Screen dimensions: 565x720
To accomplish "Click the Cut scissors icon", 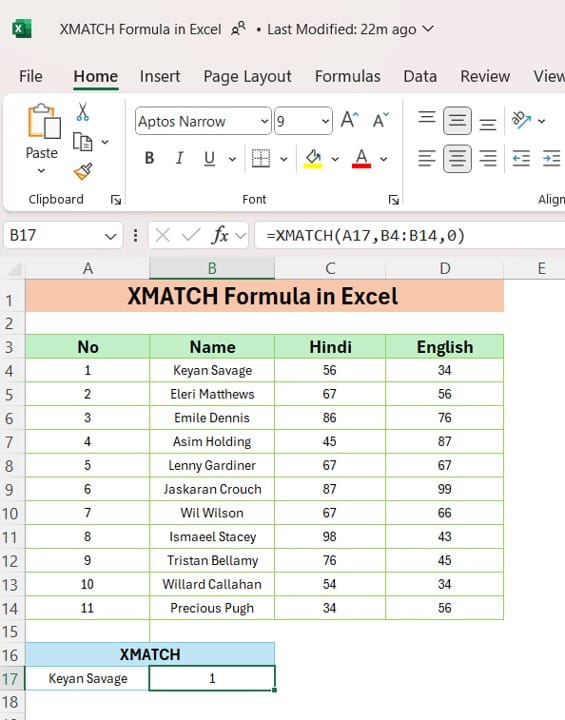I will point(83,112).
